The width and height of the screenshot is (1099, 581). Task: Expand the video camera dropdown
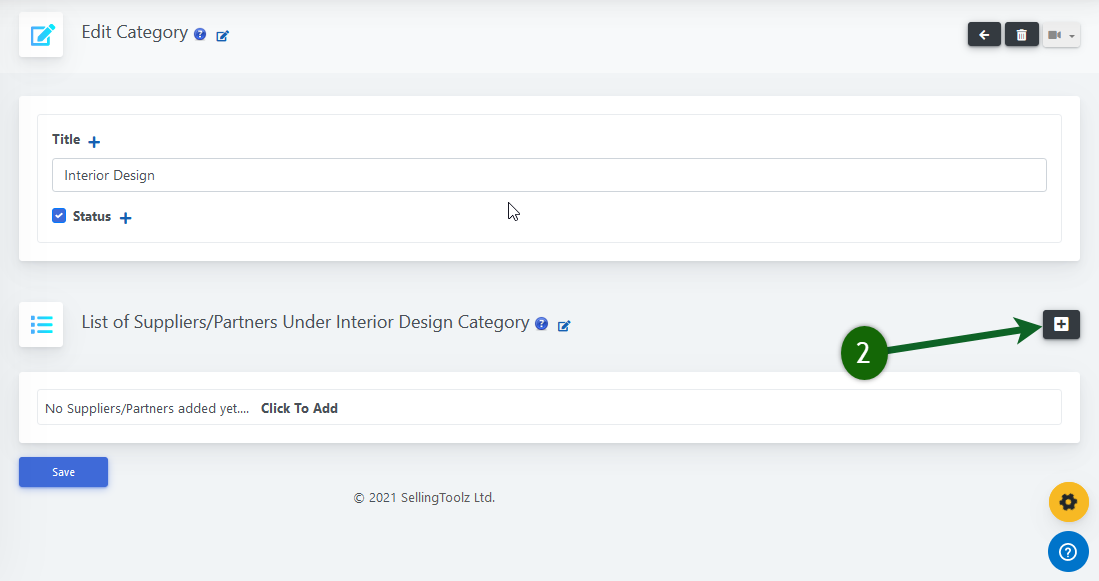click(1061, 35)
